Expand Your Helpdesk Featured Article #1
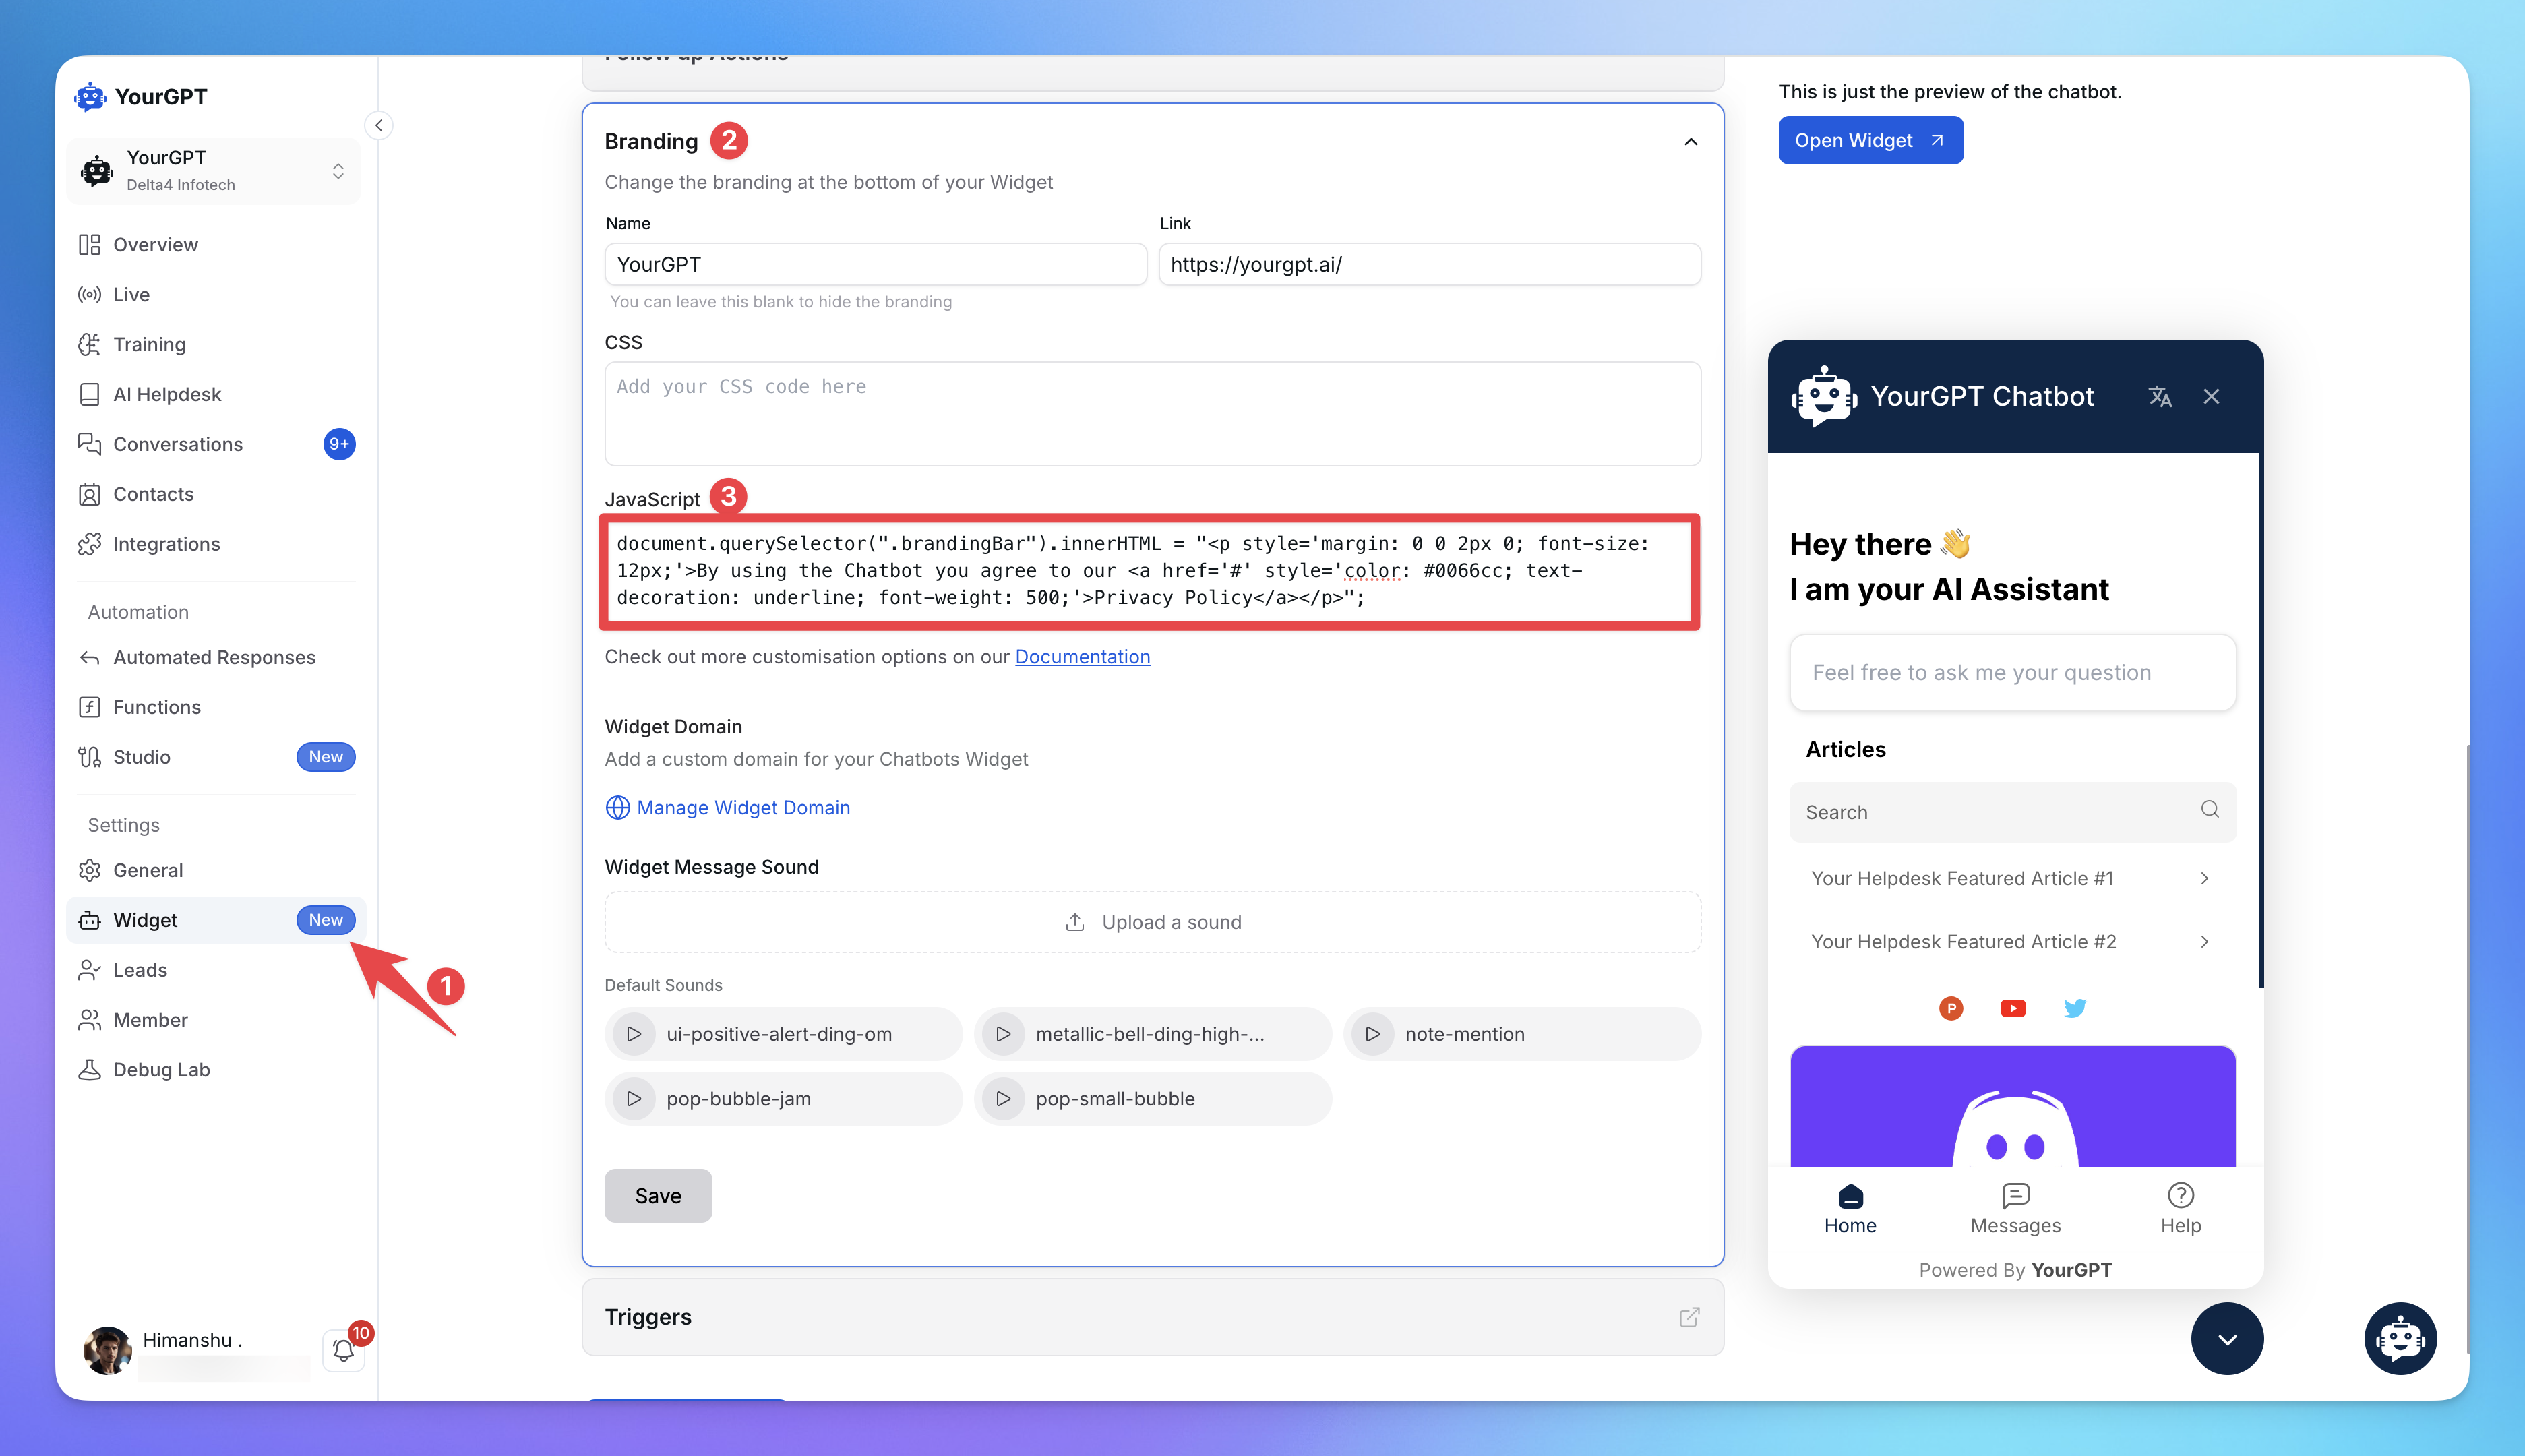The width and height of the screenshot is (2525, 1456). pyautogui.click(x=2012, y=879)
